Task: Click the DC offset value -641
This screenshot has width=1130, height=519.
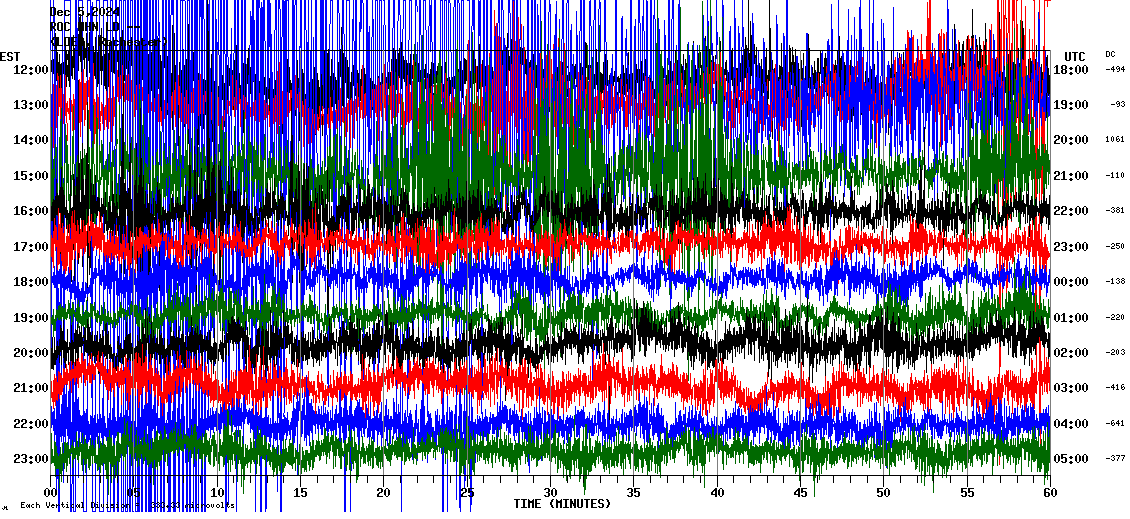Action: tap(1115, 423)
